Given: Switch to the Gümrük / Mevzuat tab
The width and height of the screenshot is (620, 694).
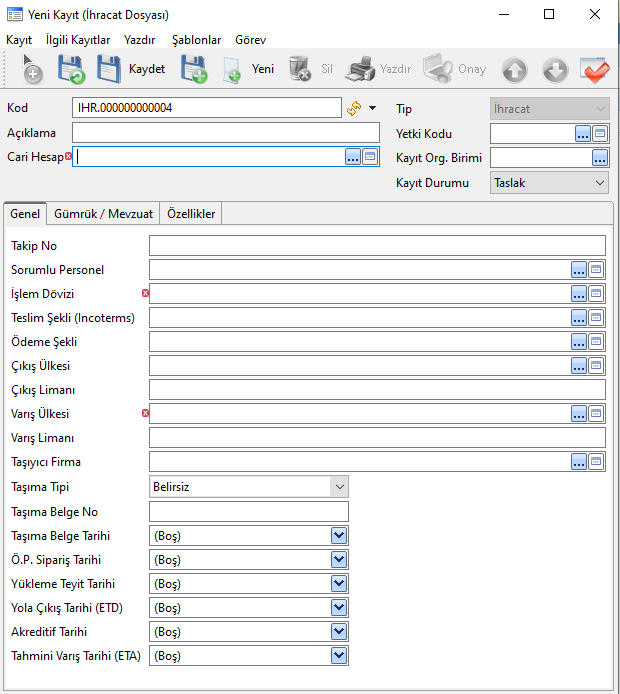Looking at the screenshot, I should point(103,214).
